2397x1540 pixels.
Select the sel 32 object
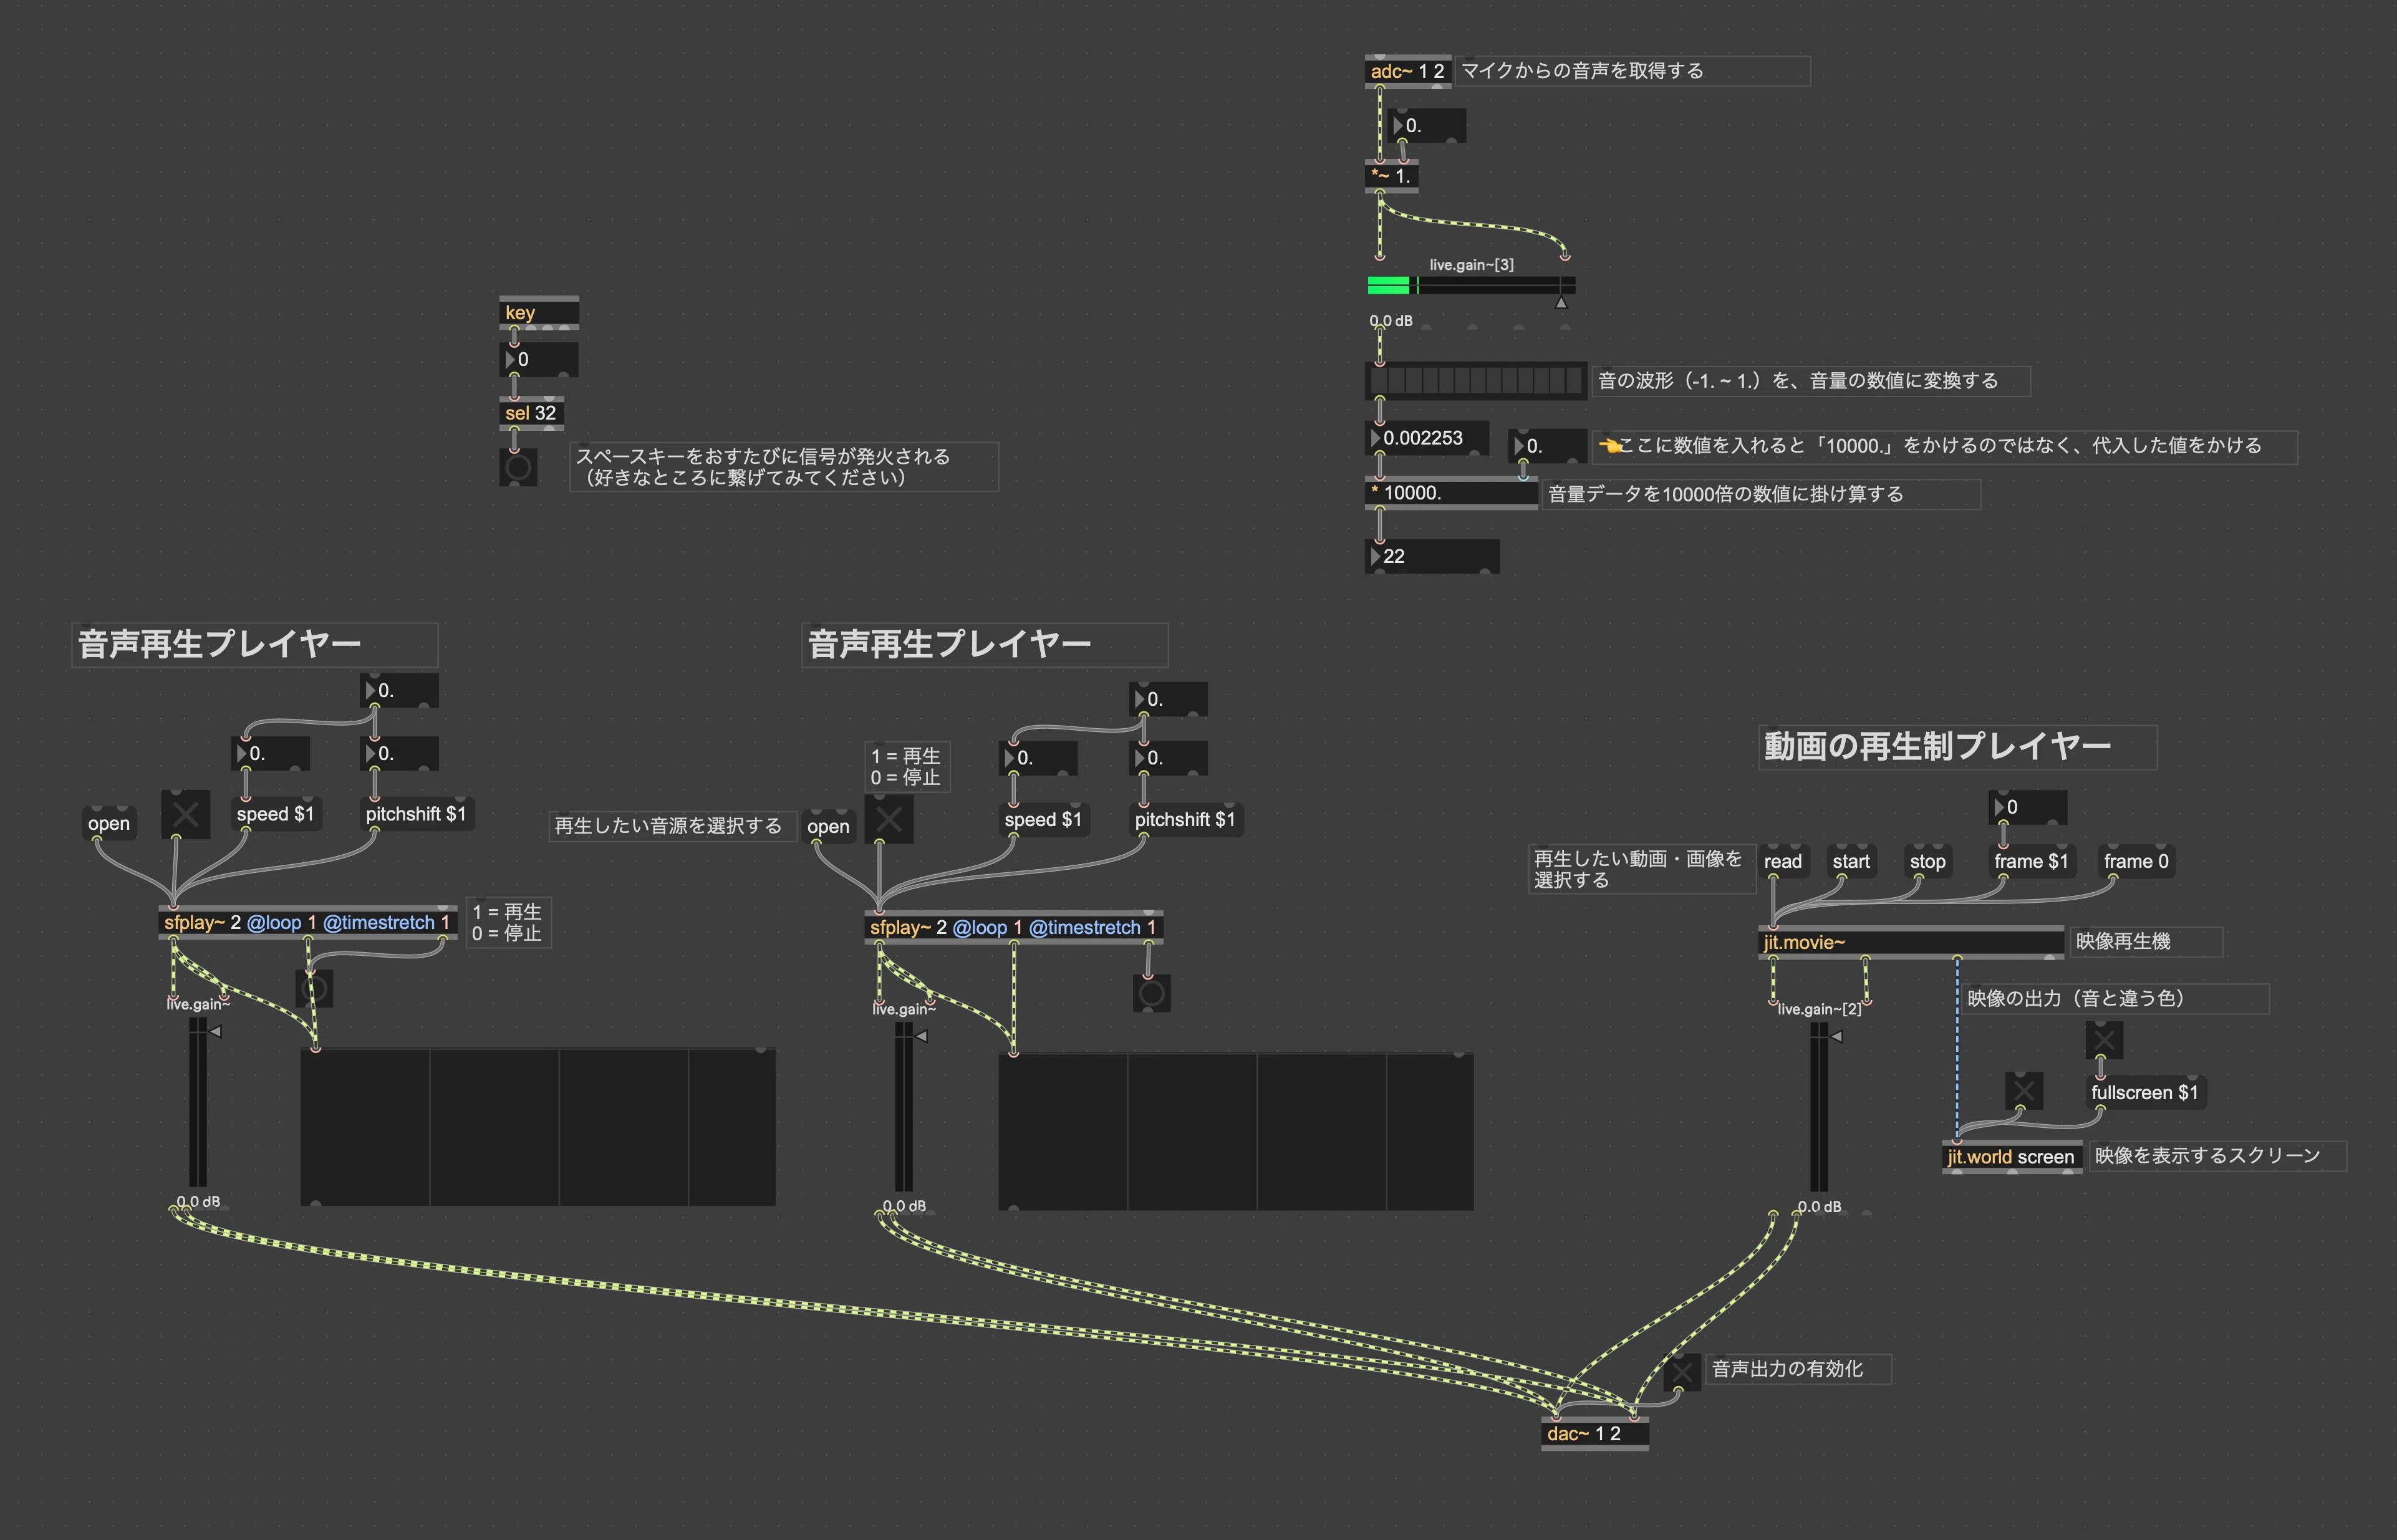click(532, 414)
